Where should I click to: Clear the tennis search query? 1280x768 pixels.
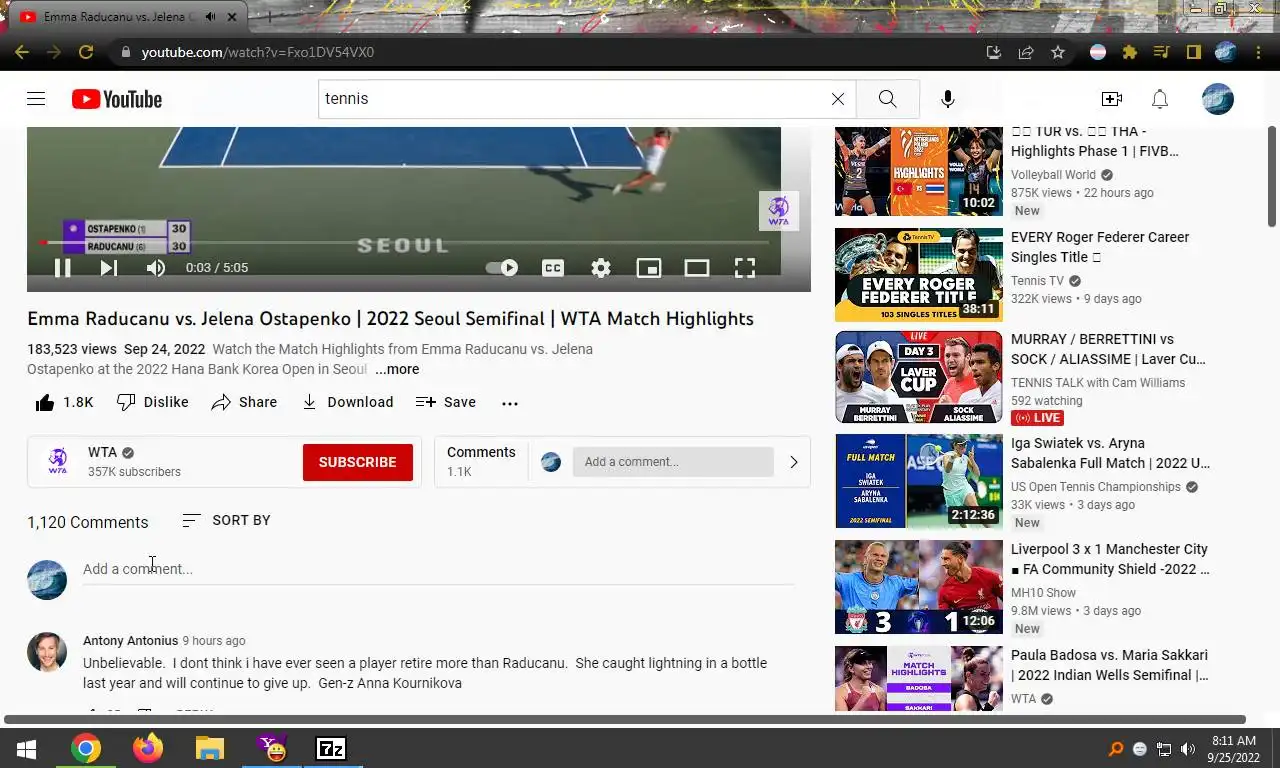tap(838, 99)
